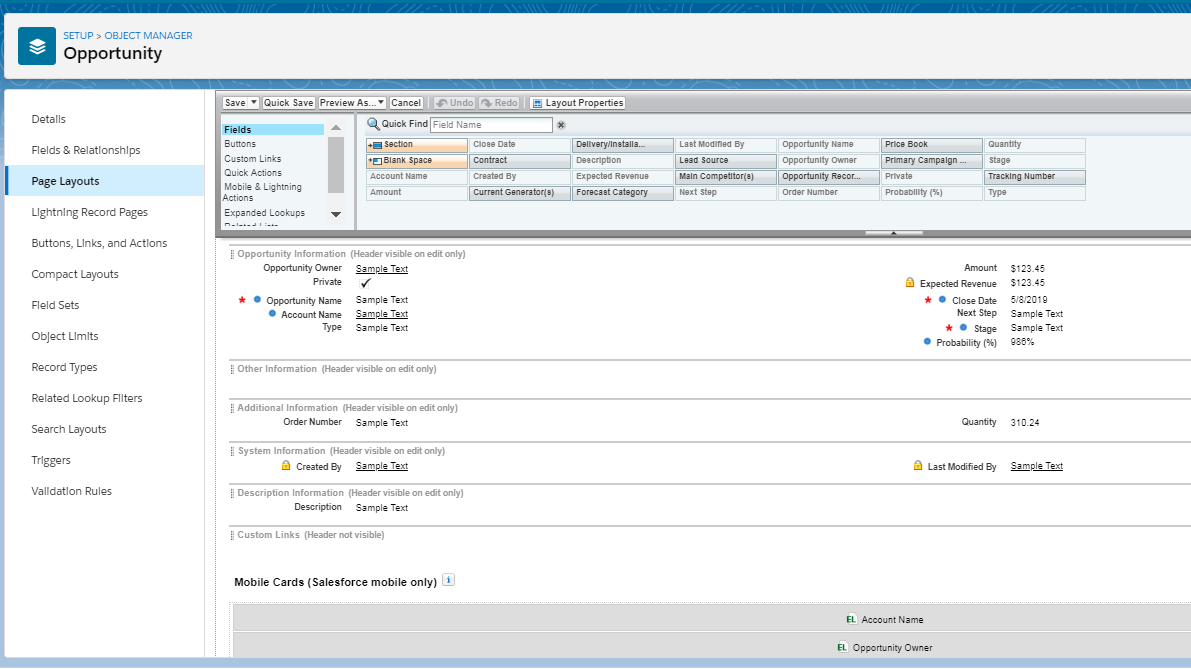Image resolution: width=1191 pixels, height=669 pixels.
Task: Click the Quick Find field name input
Action: (490, 125)
